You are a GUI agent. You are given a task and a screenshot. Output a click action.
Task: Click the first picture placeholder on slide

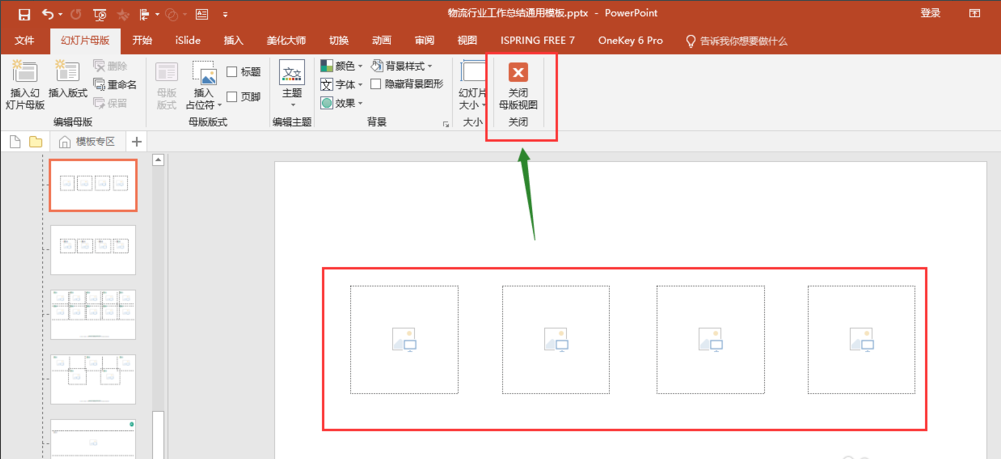[x=404, y=340]
